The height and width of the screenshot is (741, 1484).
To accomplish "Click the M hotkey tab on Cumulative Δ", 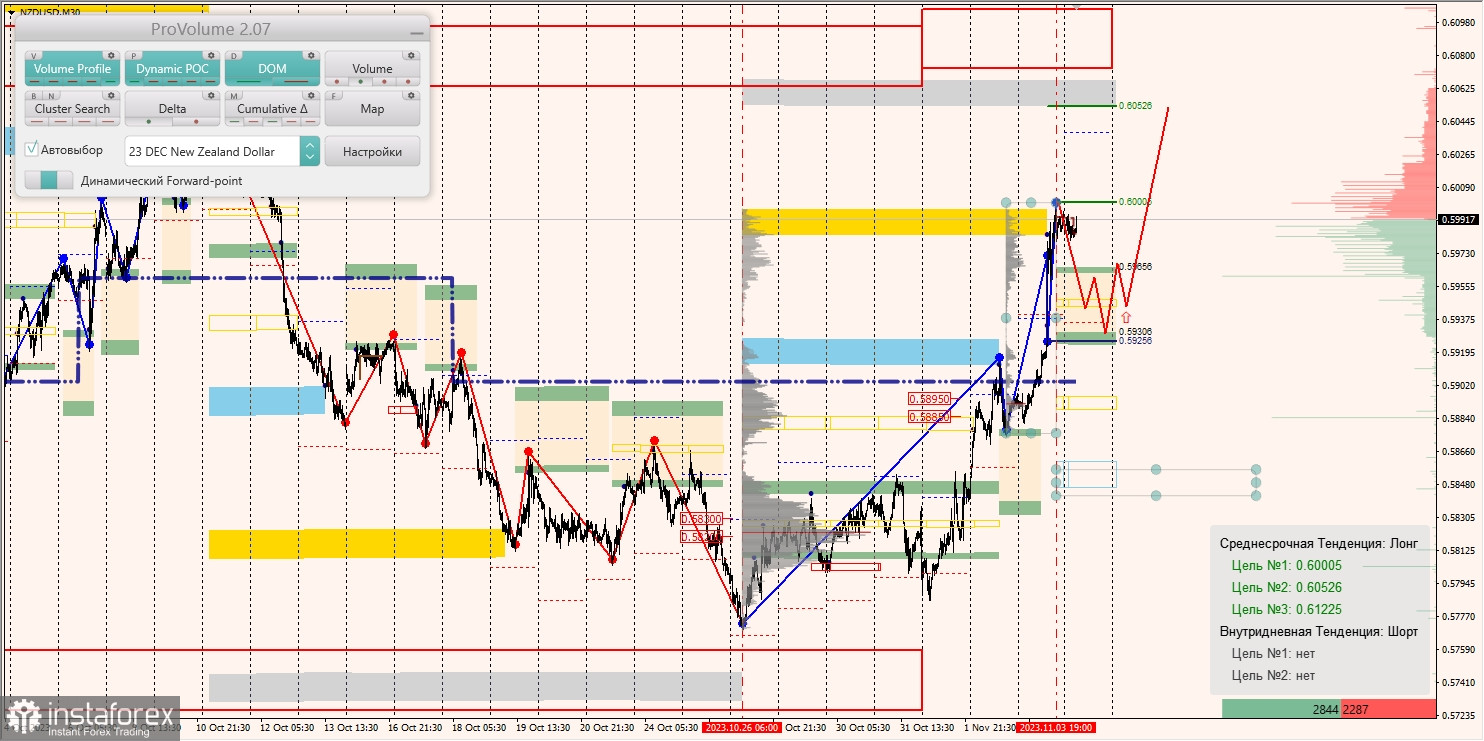I will pyautogui.click(x=235, y=95).
